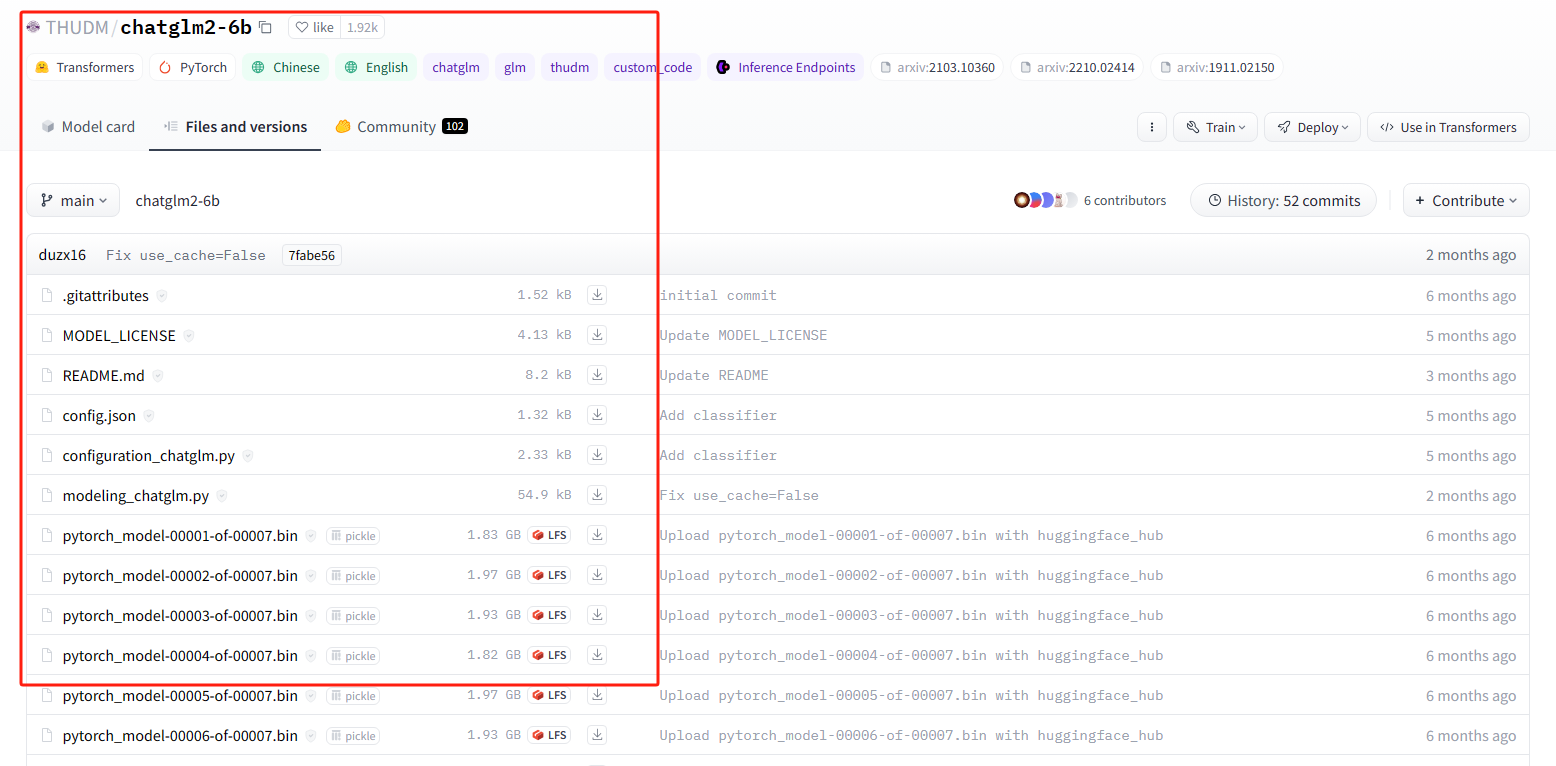Screen dimensions: 1556x766
Task: Open the configuration_chatglm.py file
Action: point(148,455)
